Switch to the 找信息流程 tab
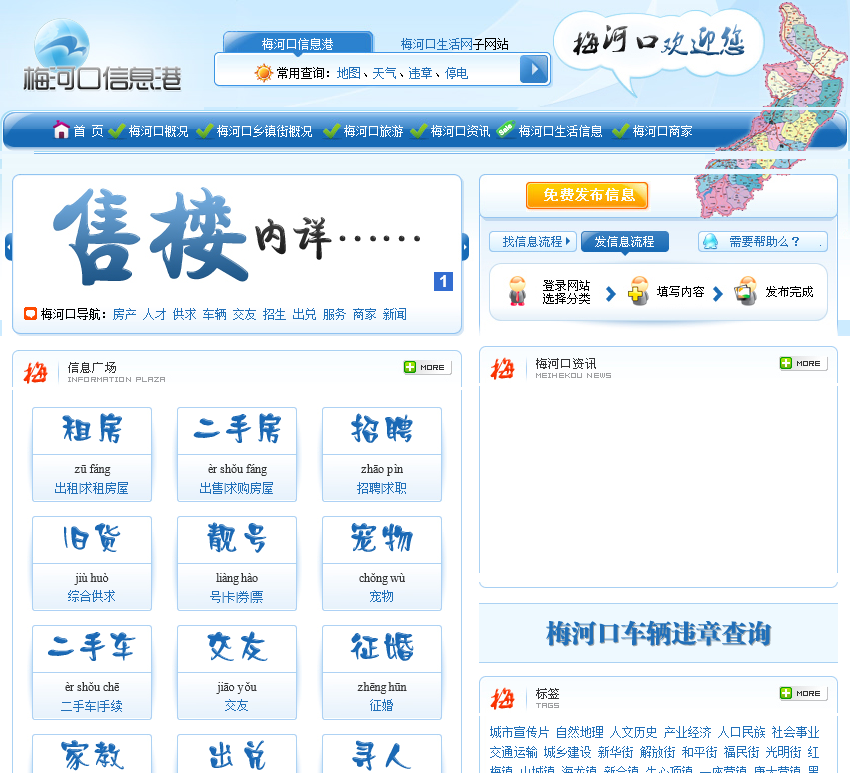The width and height of the screenshot is (850, 773). click(532, 241)
